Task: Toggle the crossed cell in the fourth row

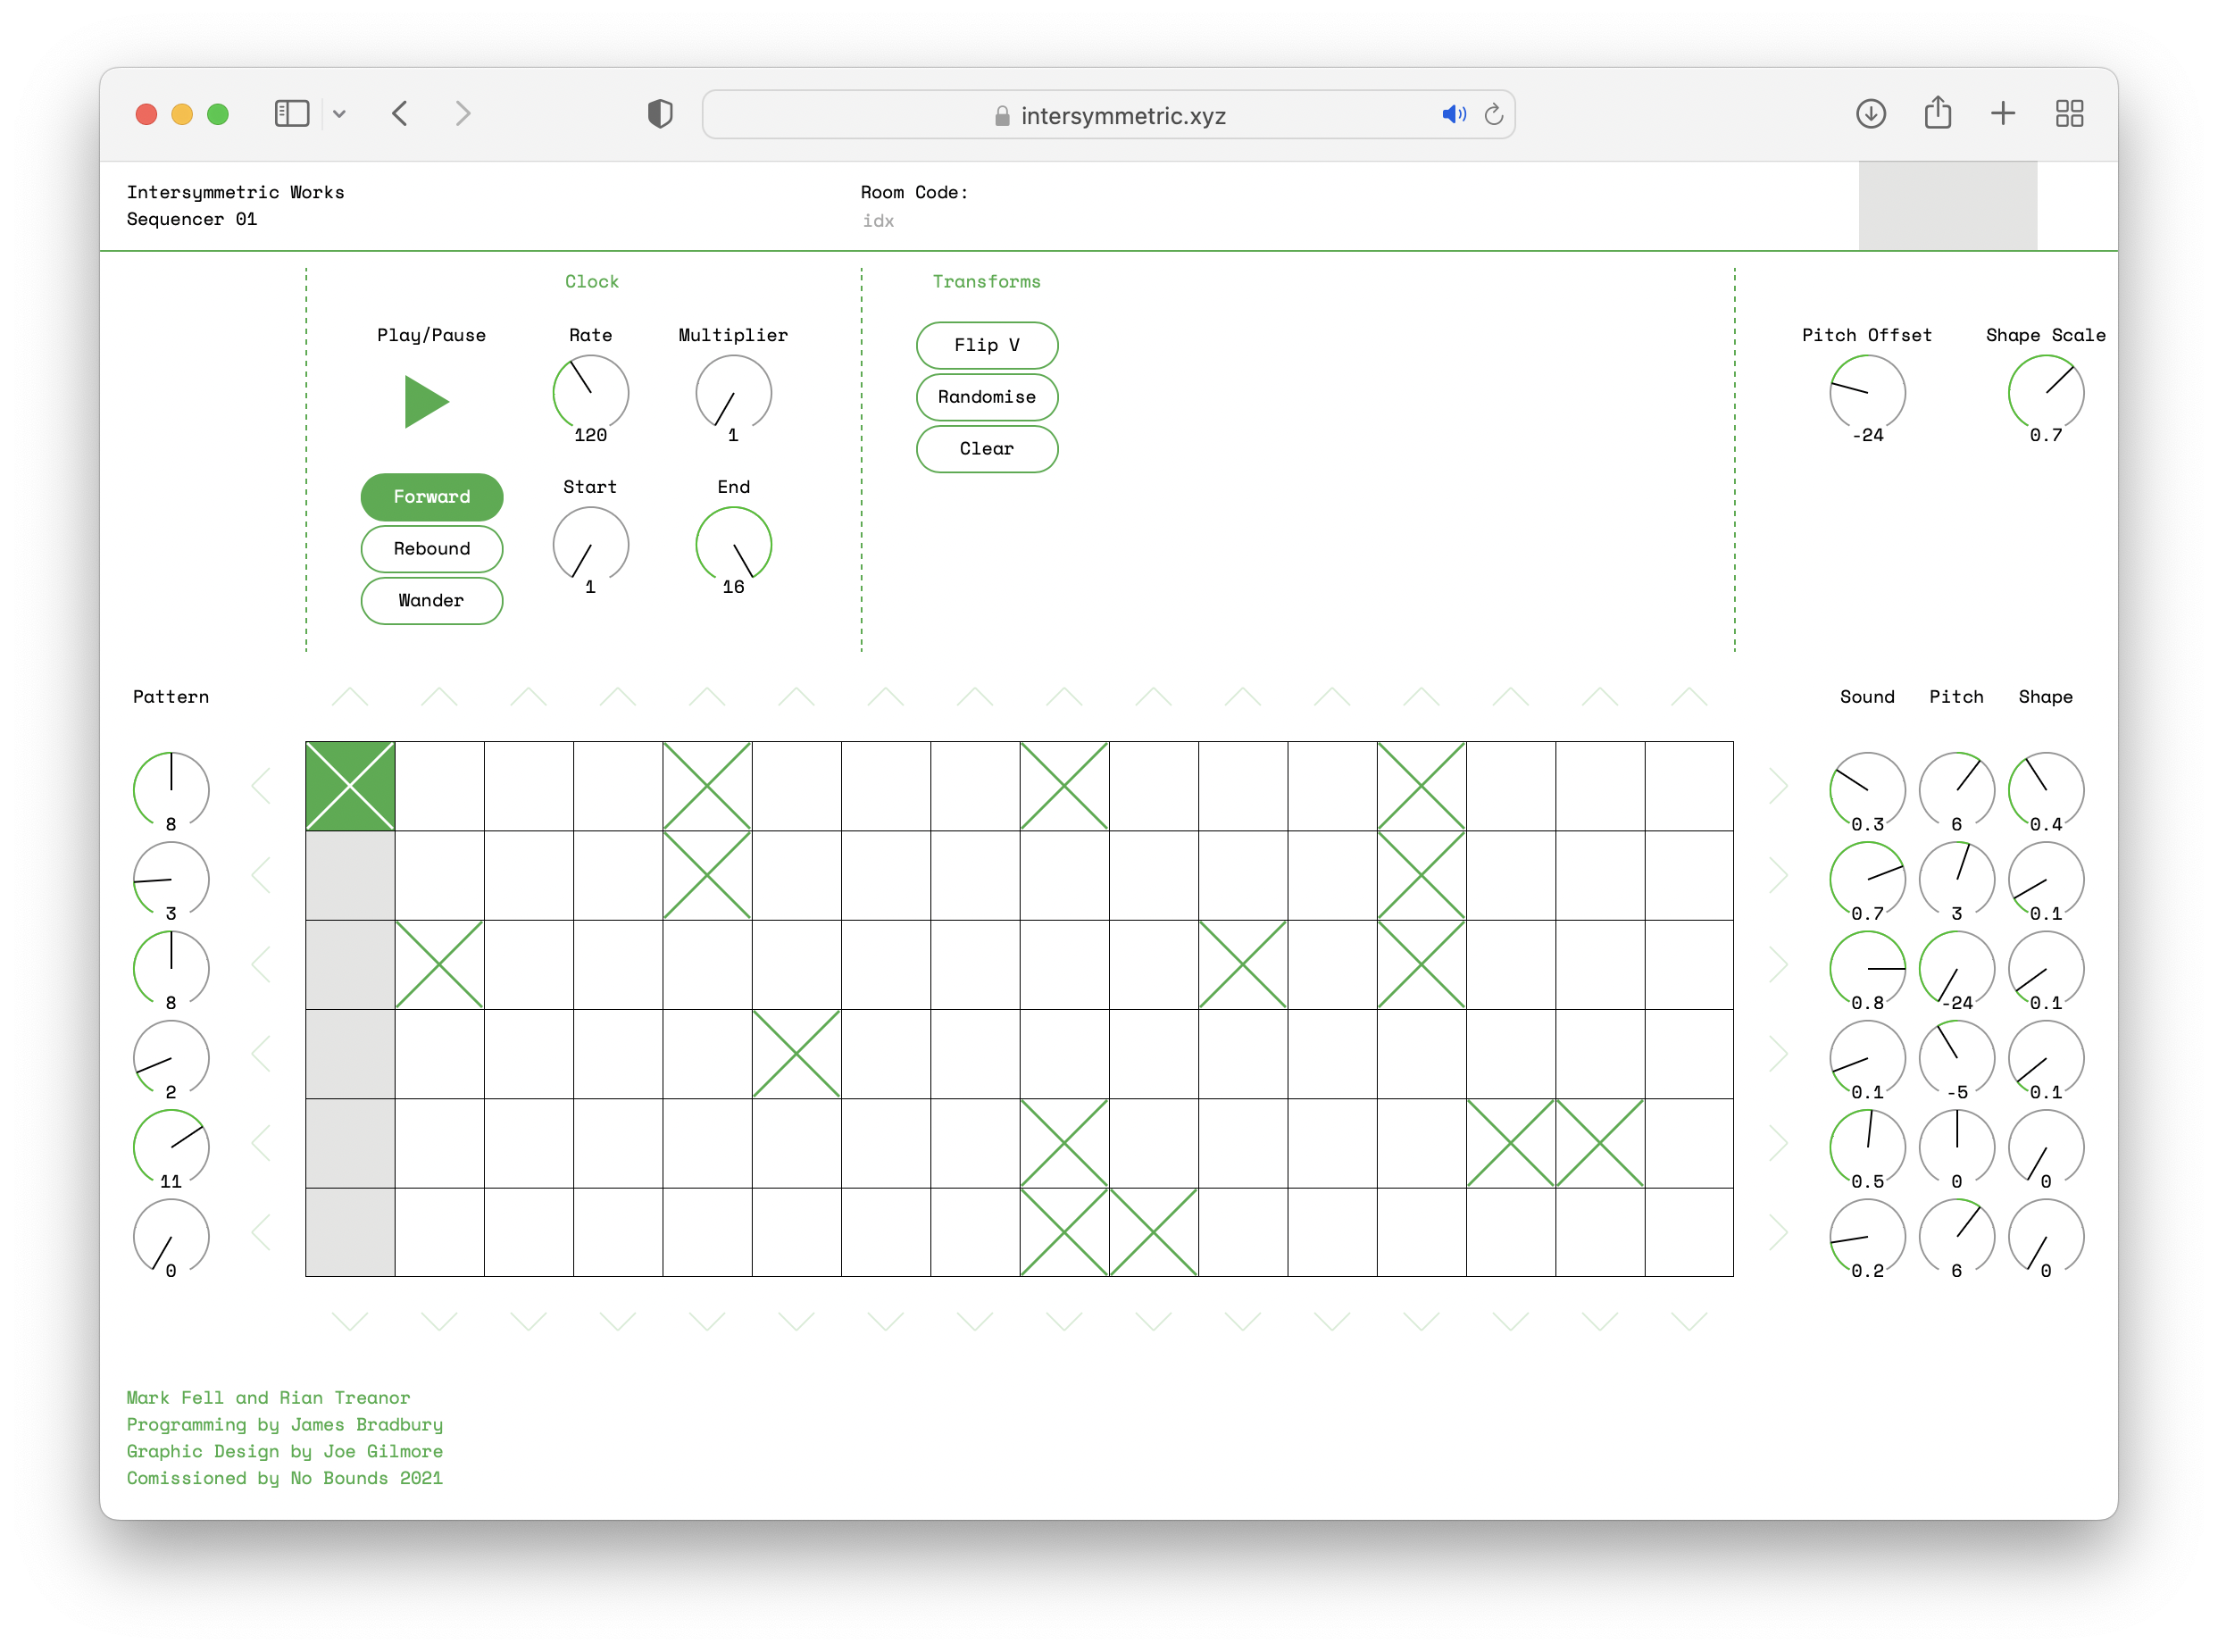Action: click(x=796, y=1054)
